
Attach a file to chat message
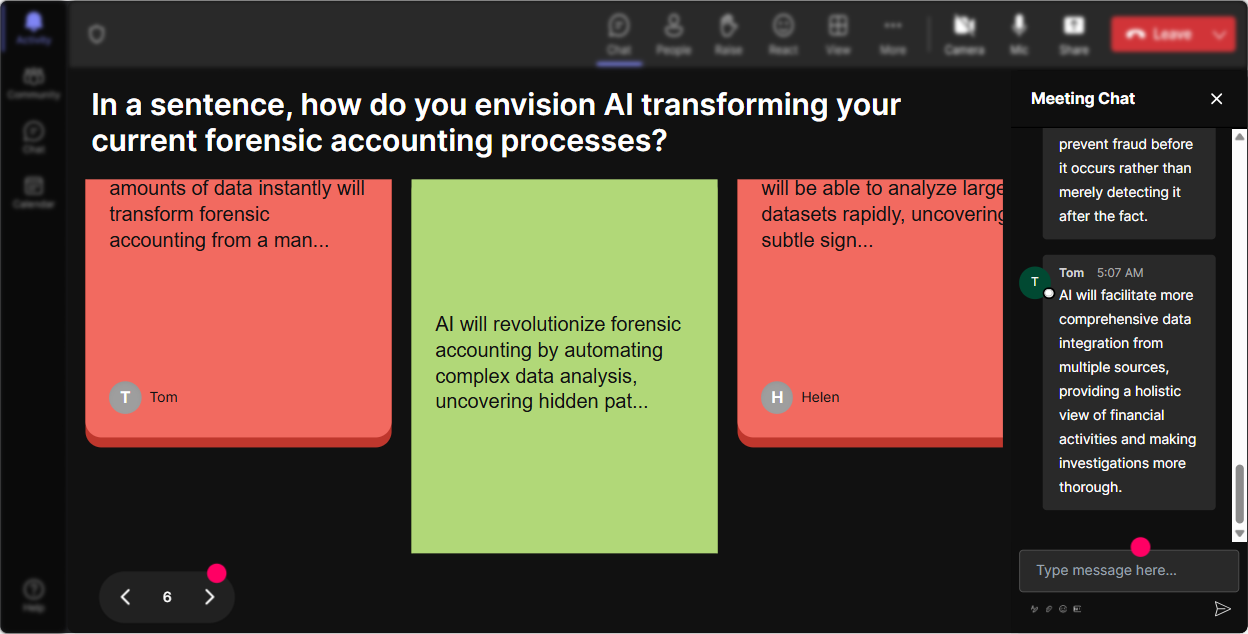1049,608
